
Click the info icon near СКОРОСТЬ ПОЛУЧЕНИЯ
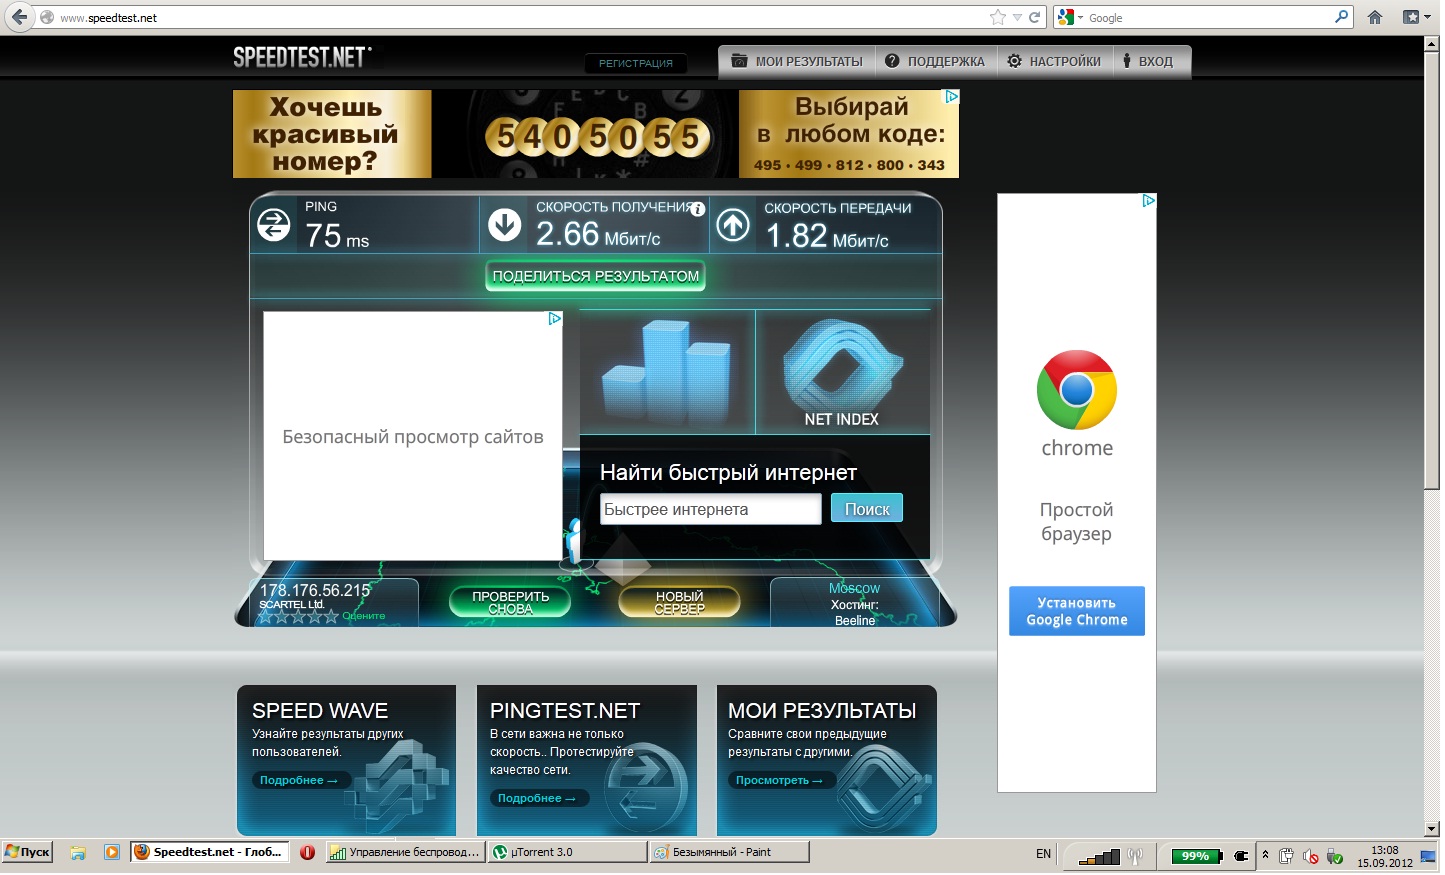point(698,209)
